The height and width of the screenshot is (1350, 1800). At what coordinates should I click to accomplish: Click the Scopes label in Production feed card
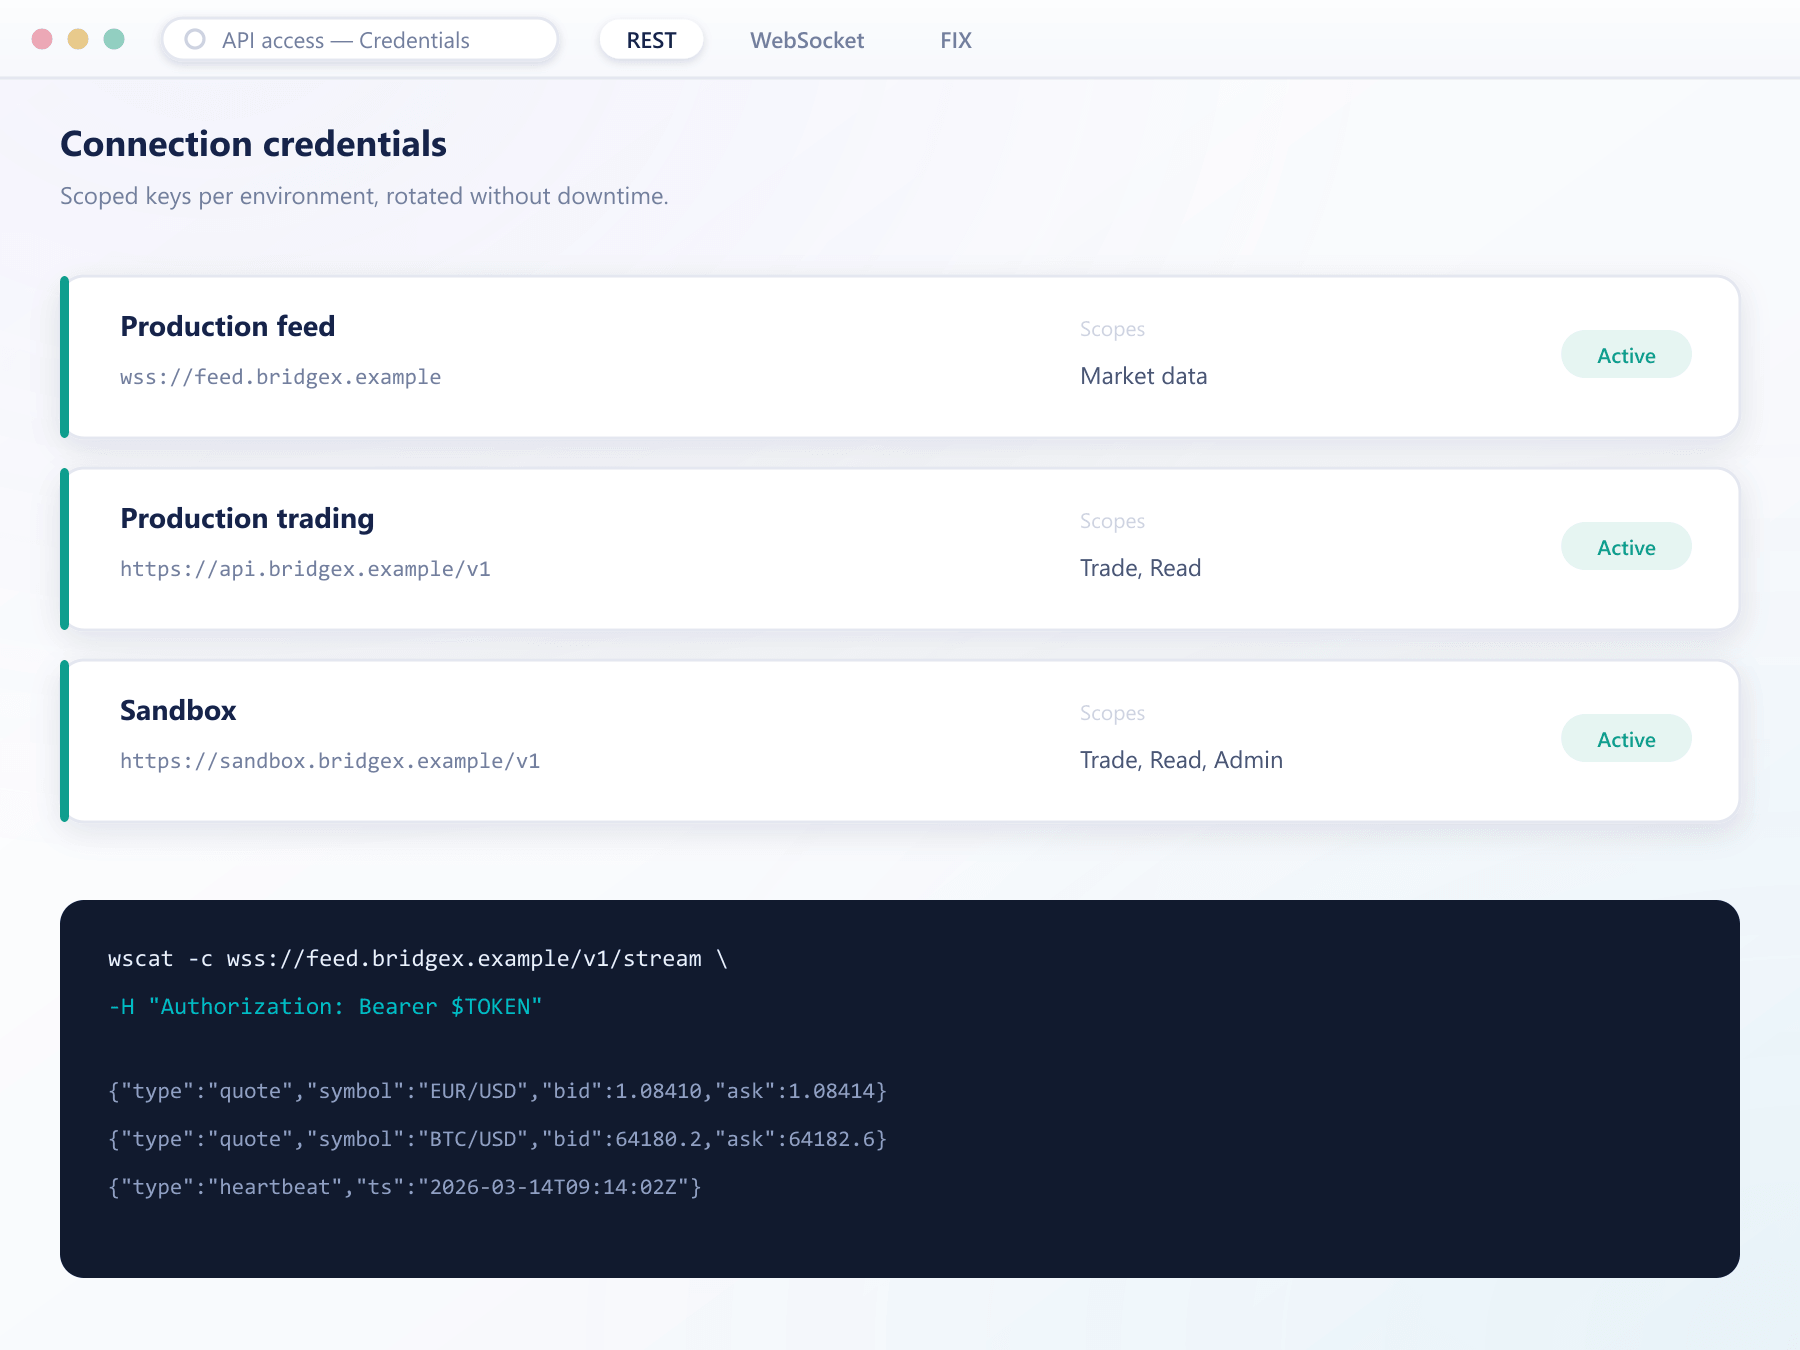click(1112, 329)
